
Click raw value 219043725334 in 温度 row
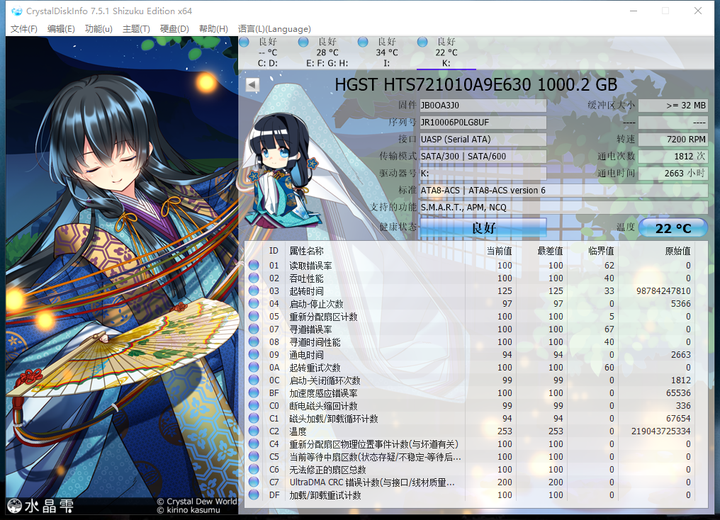coord(661,431)
